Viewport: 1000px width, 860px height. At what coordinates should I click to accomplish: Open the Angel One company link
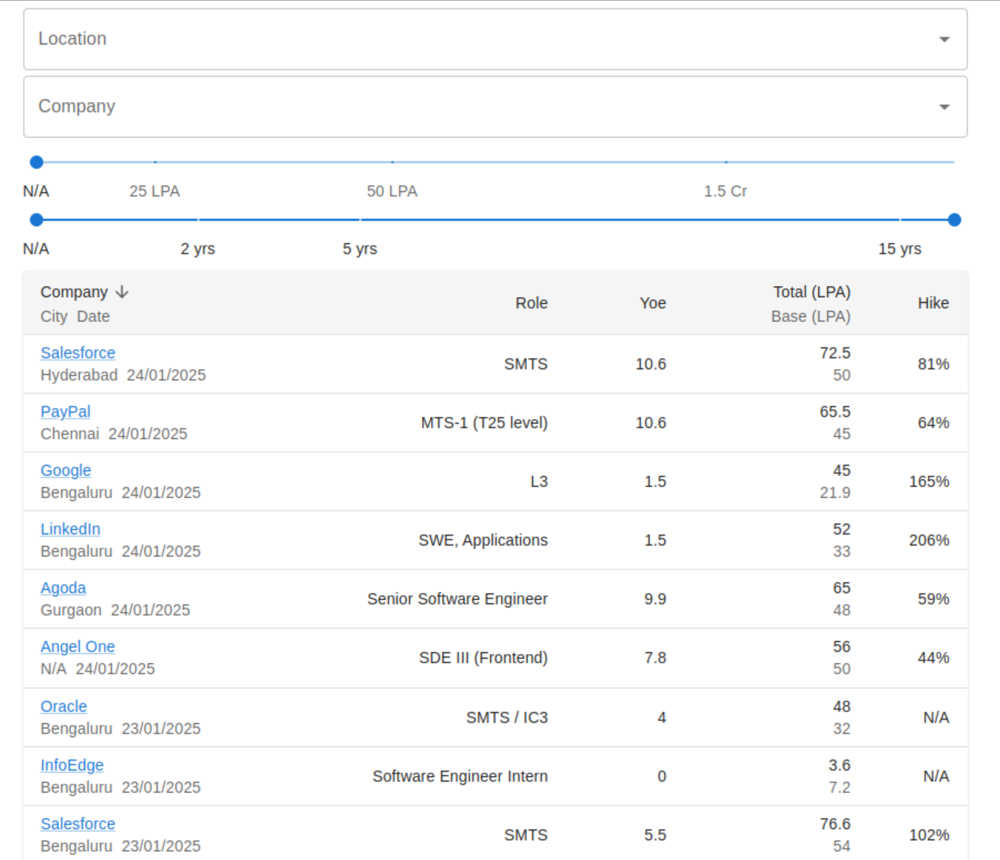(x=78, y=647)
